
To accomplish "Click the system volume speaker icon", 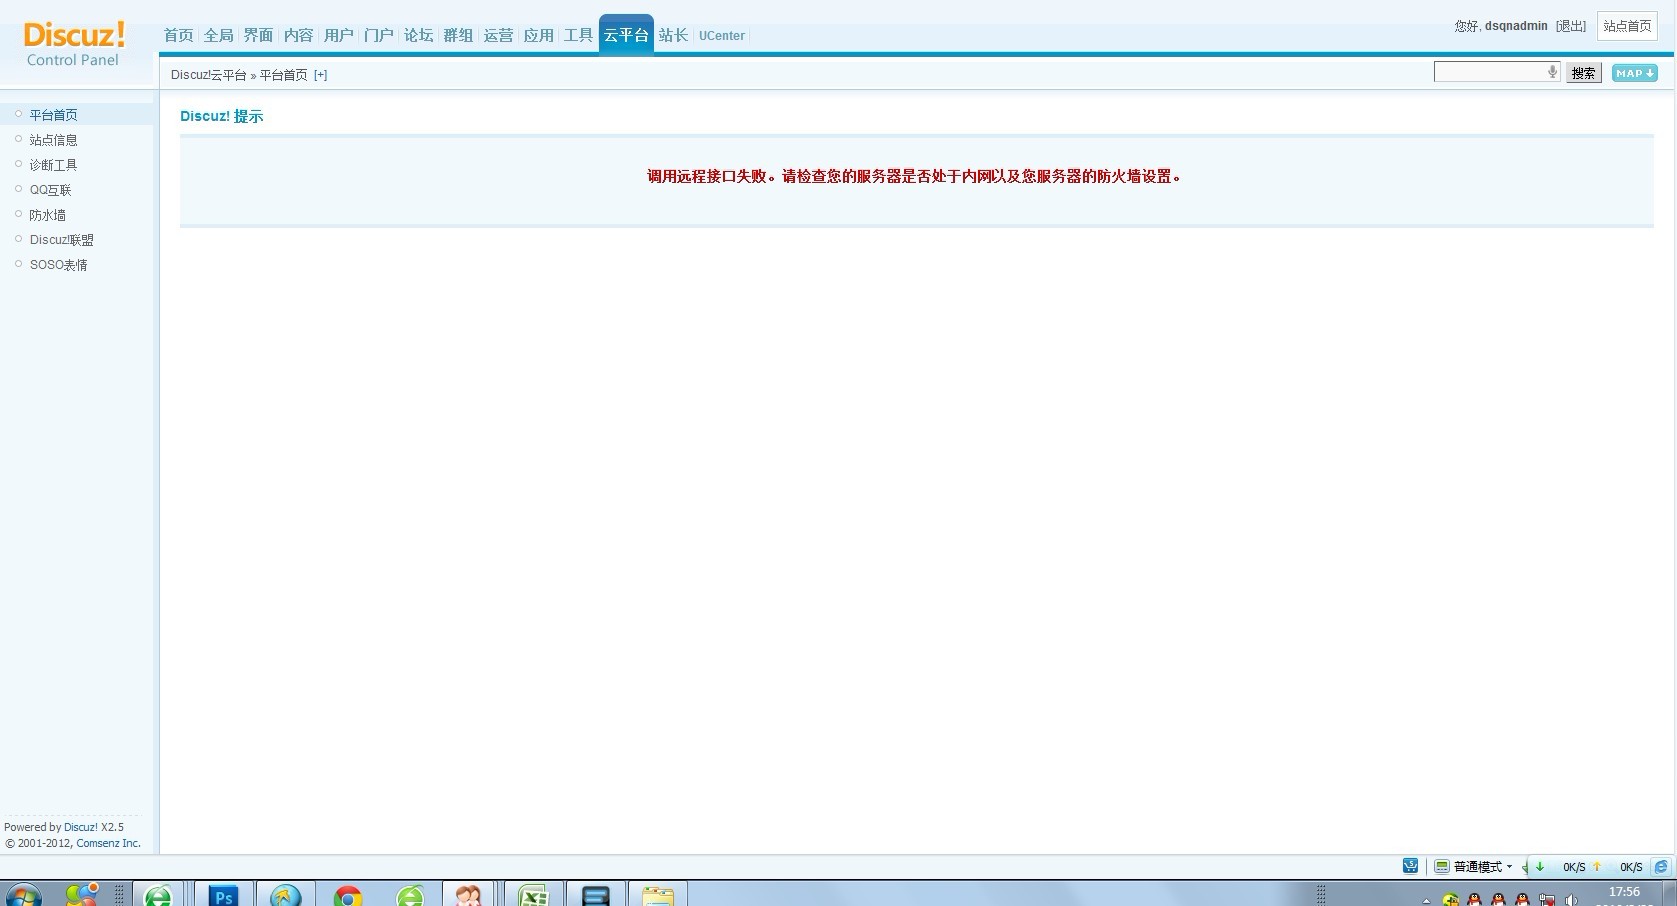I will (1571, 900).
